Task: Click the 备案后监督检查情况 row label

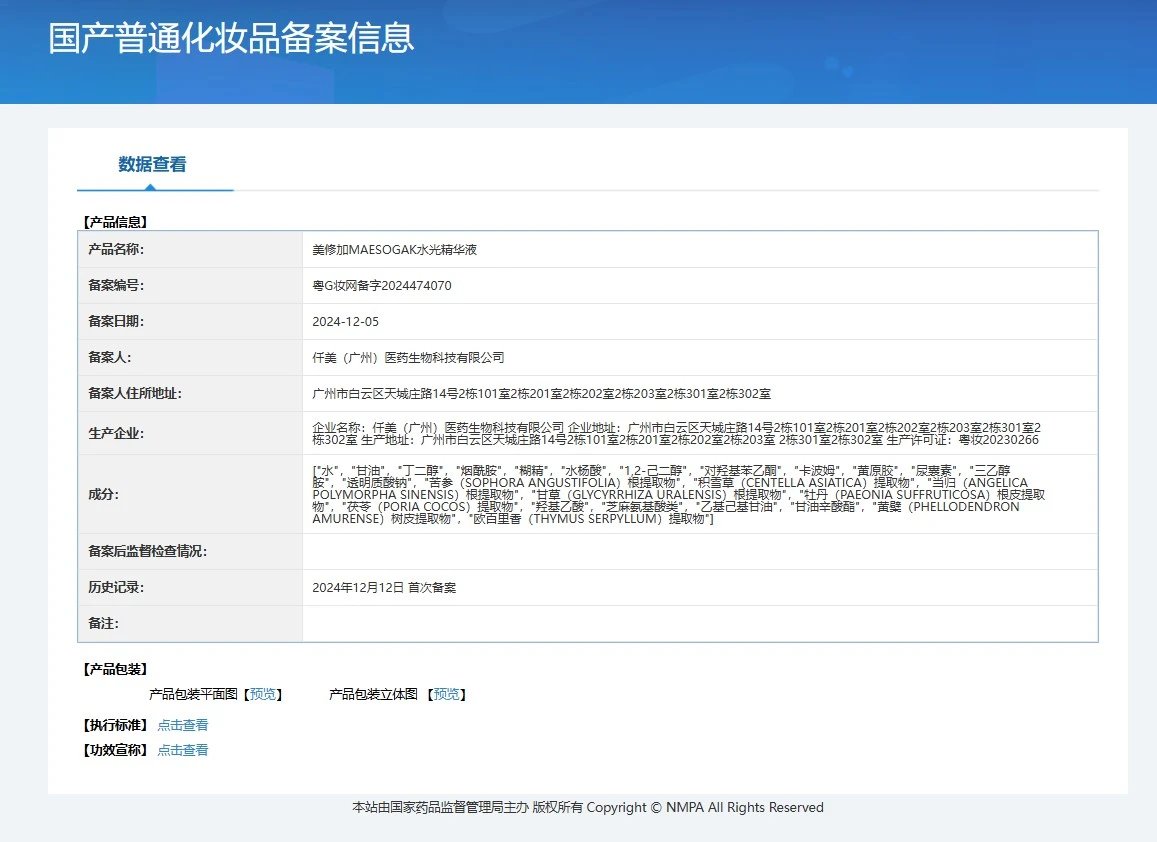Action: coord(148,552)
